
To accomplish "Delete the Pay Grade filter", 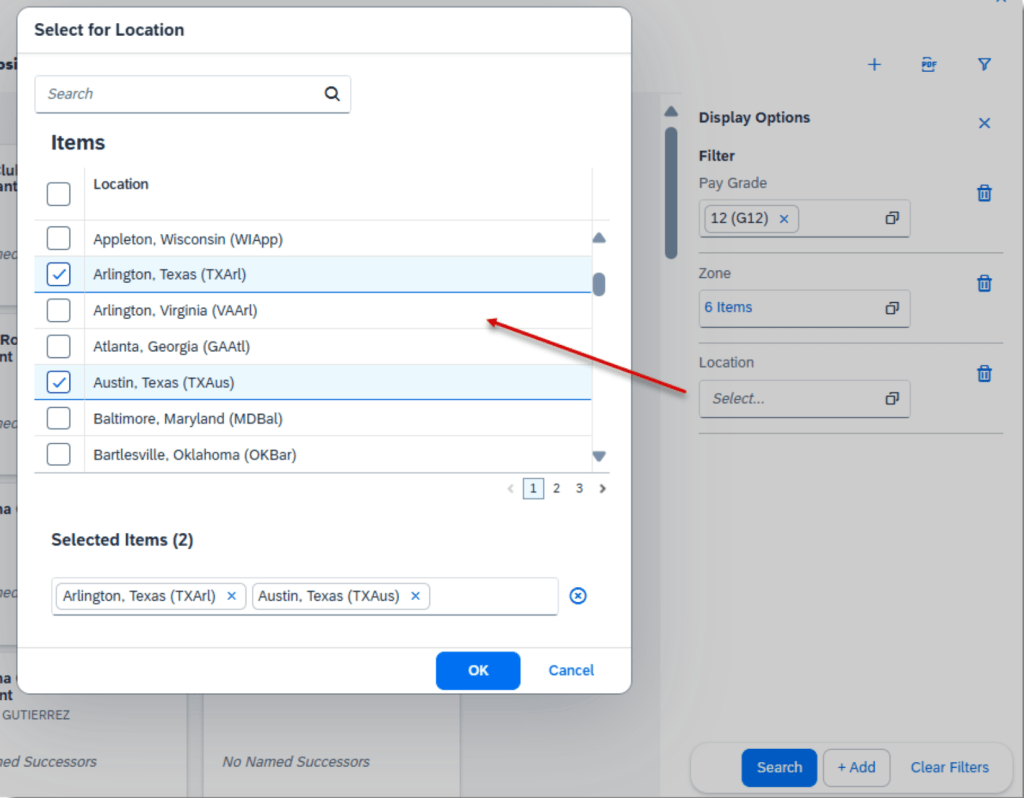I will [984, 194].
